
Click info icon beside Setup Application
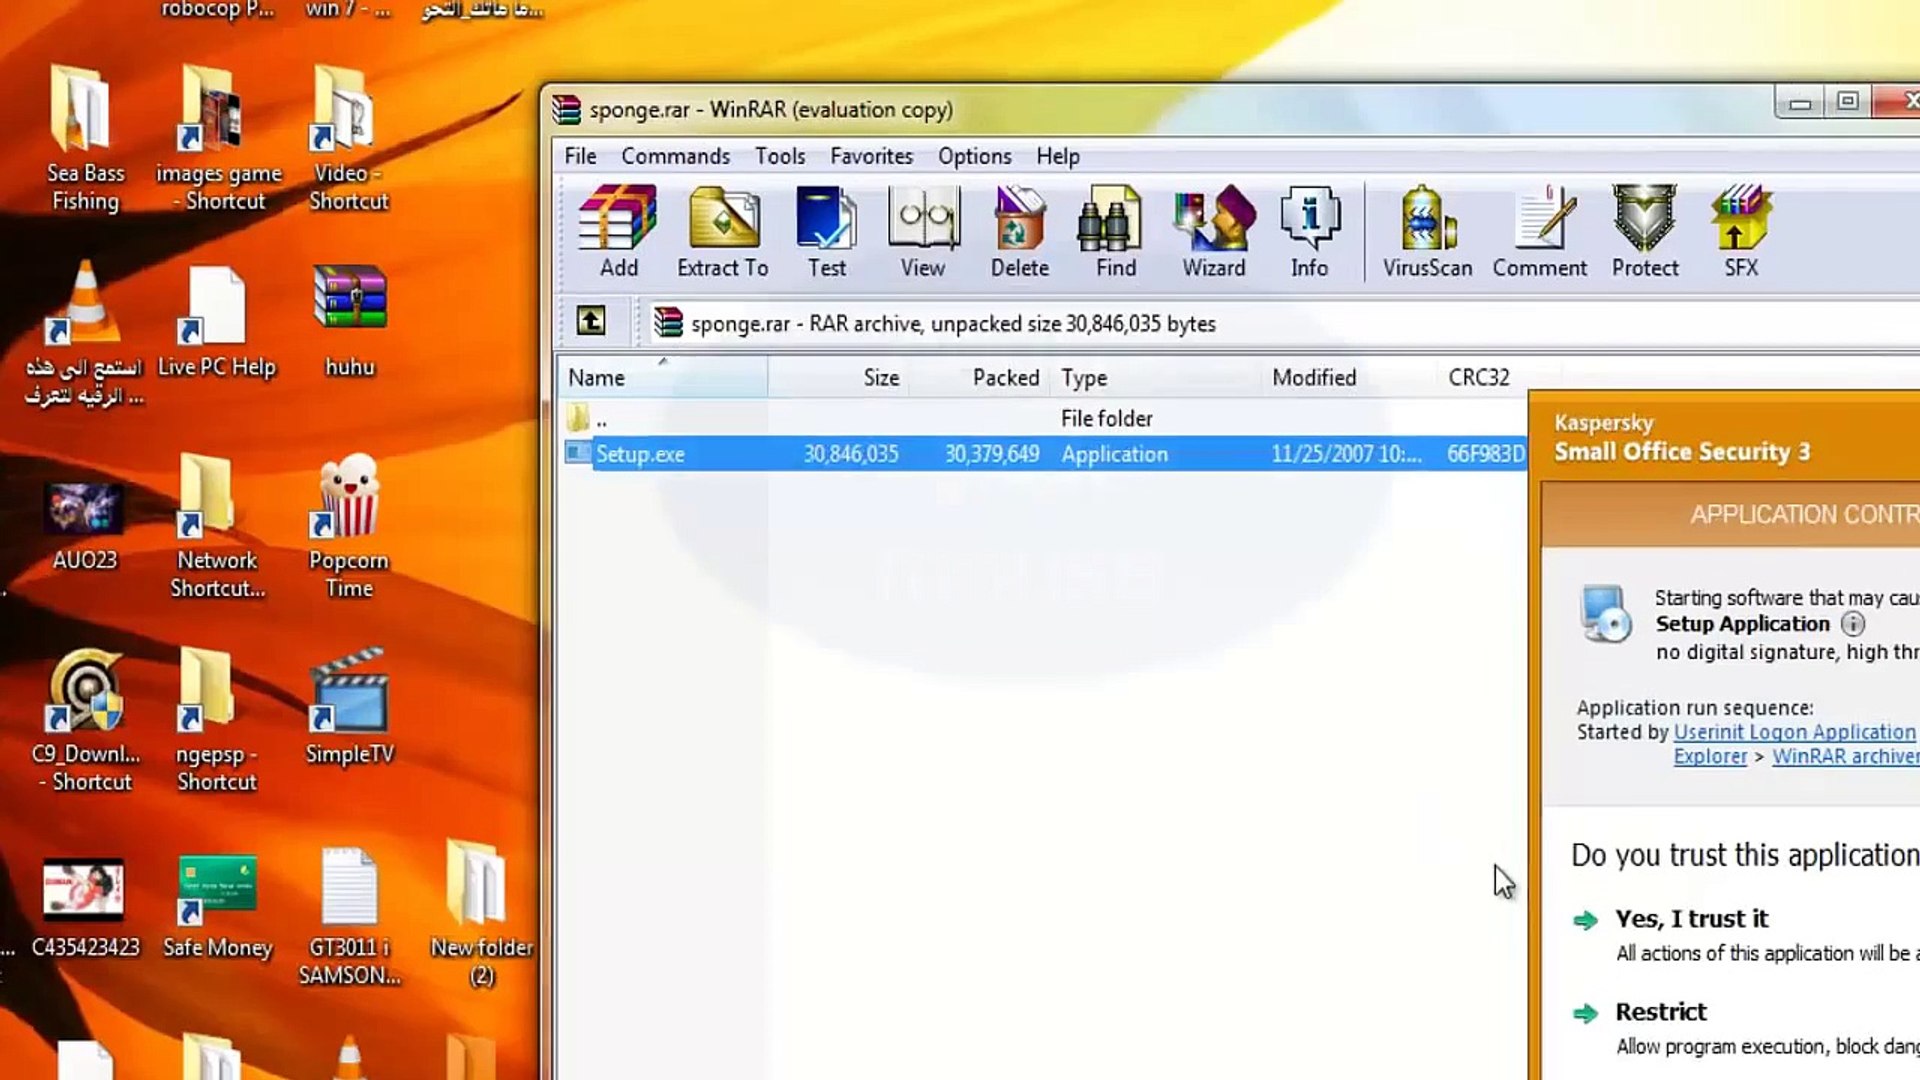click(1853, 624)
